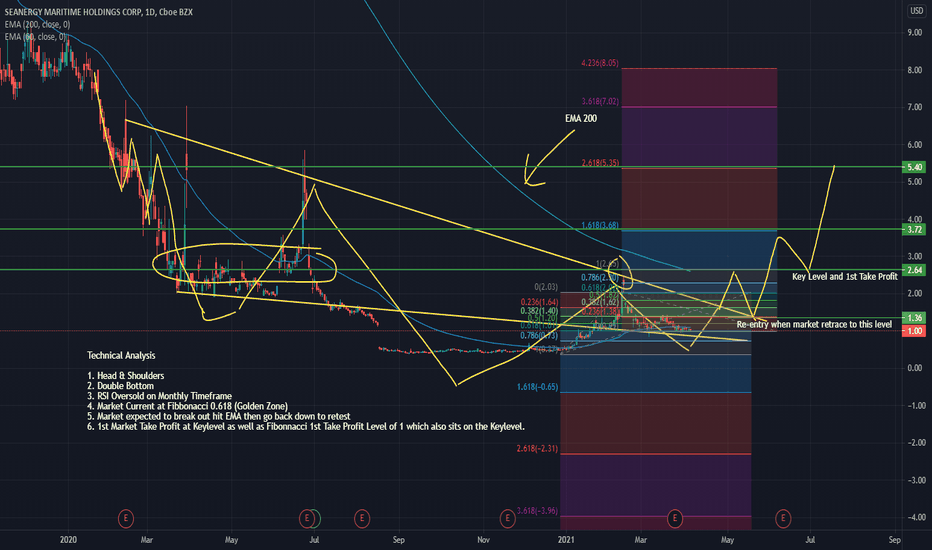This screenshot has height=550, width=932.
Task: Open the earnings marker after Mar 2021
Action: tap(675, 518)
